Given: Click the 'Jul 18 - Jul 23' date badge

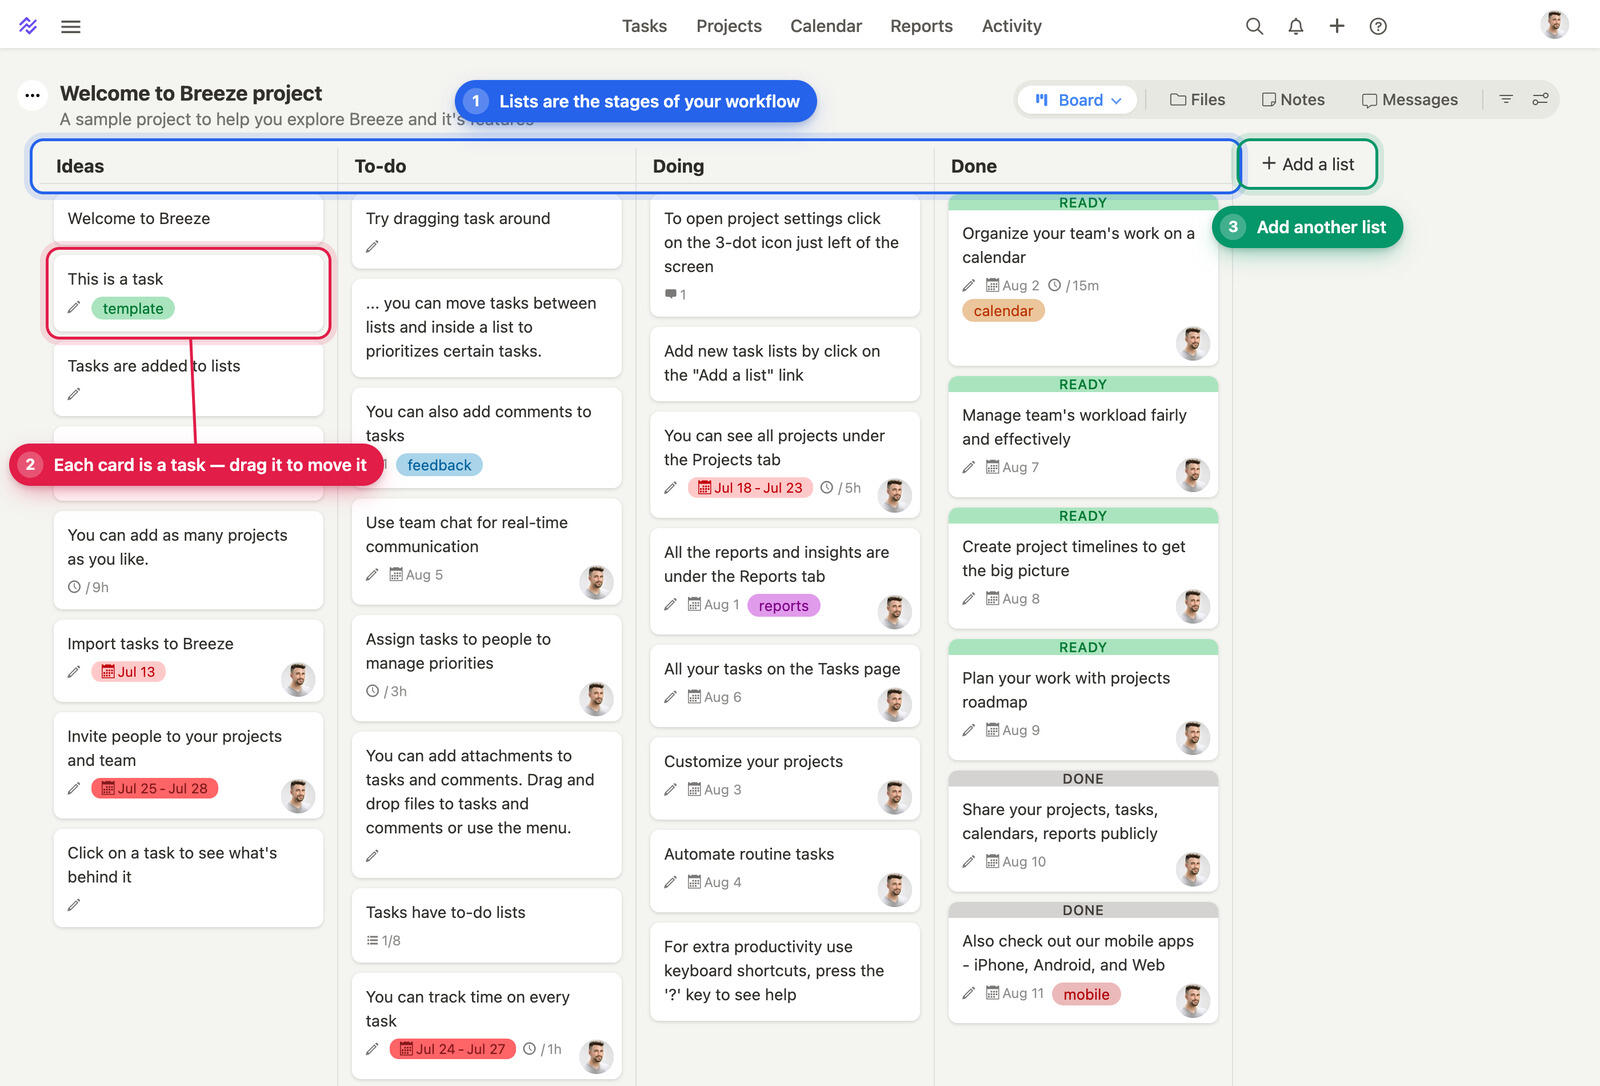Looking at the screenshot, I should tap(750, 488).
